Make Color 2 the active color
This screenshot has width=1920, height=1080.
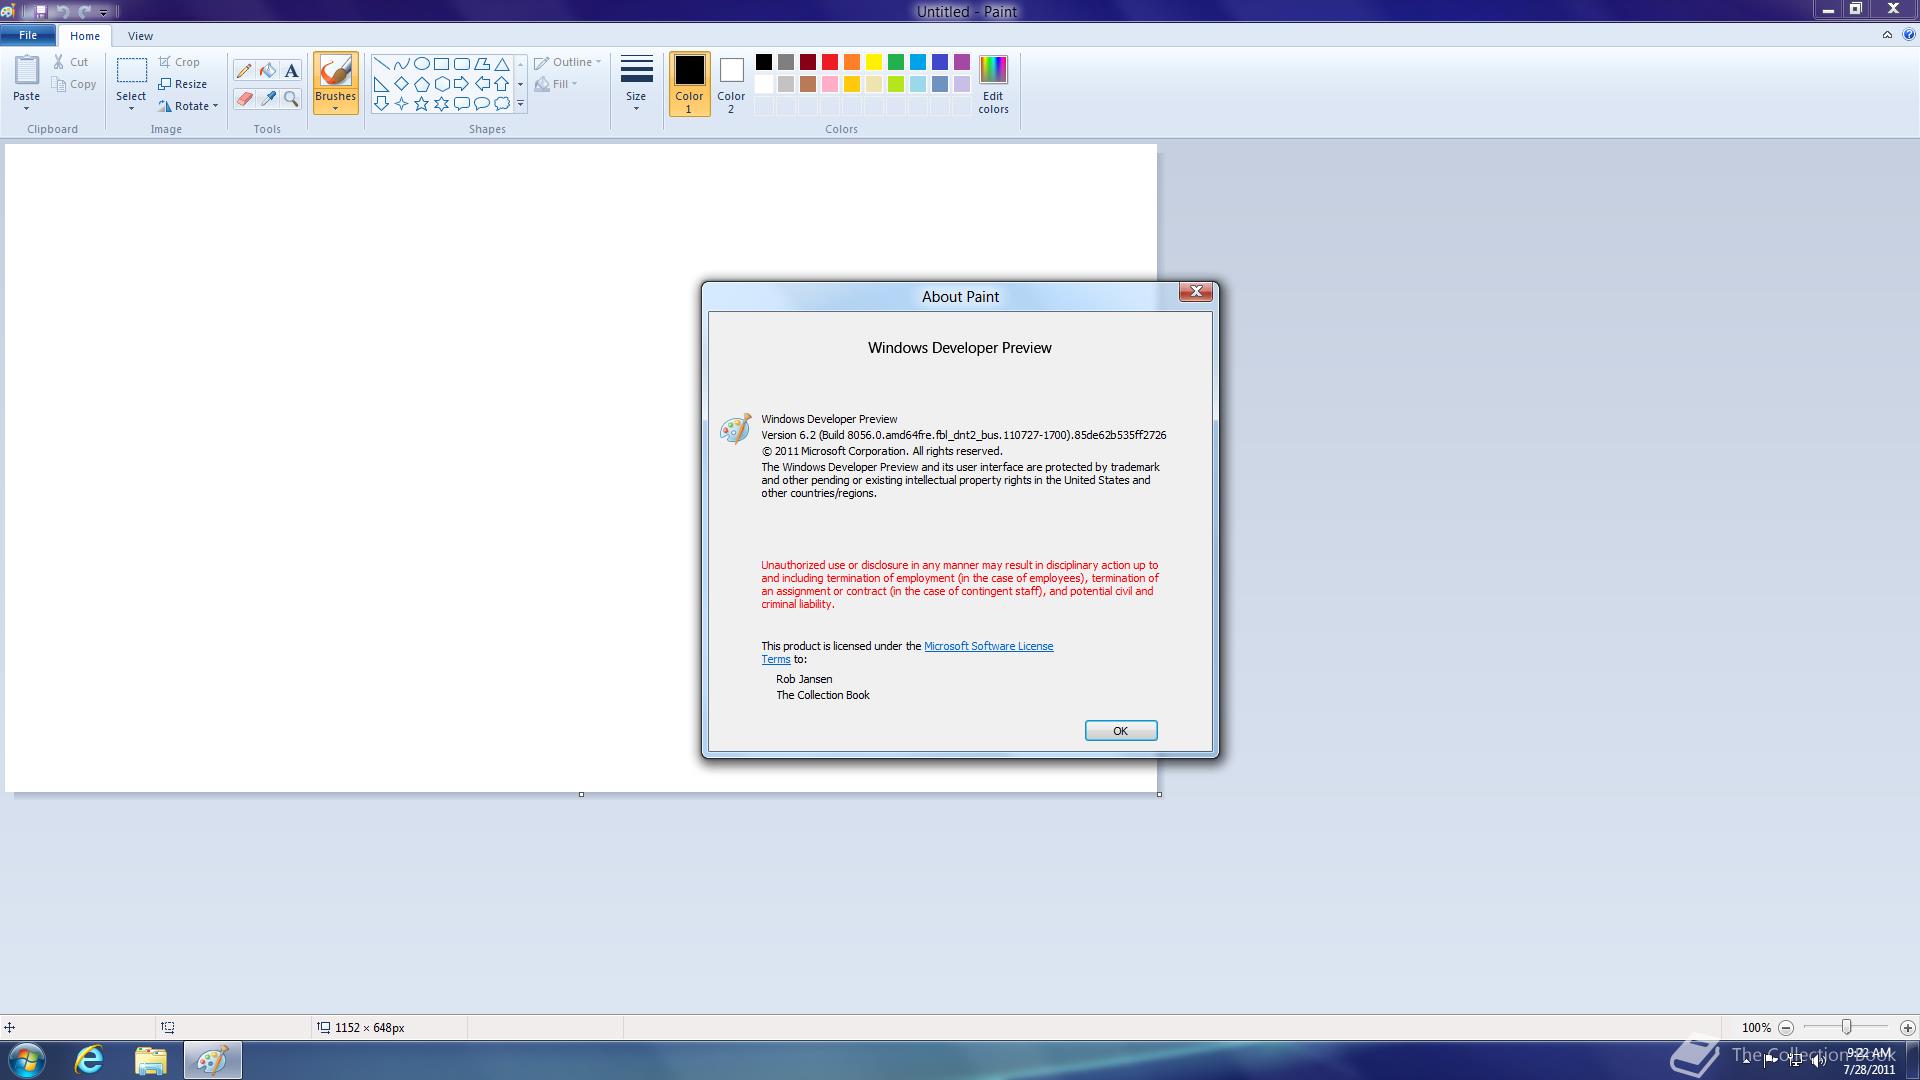tap(731, 84)
